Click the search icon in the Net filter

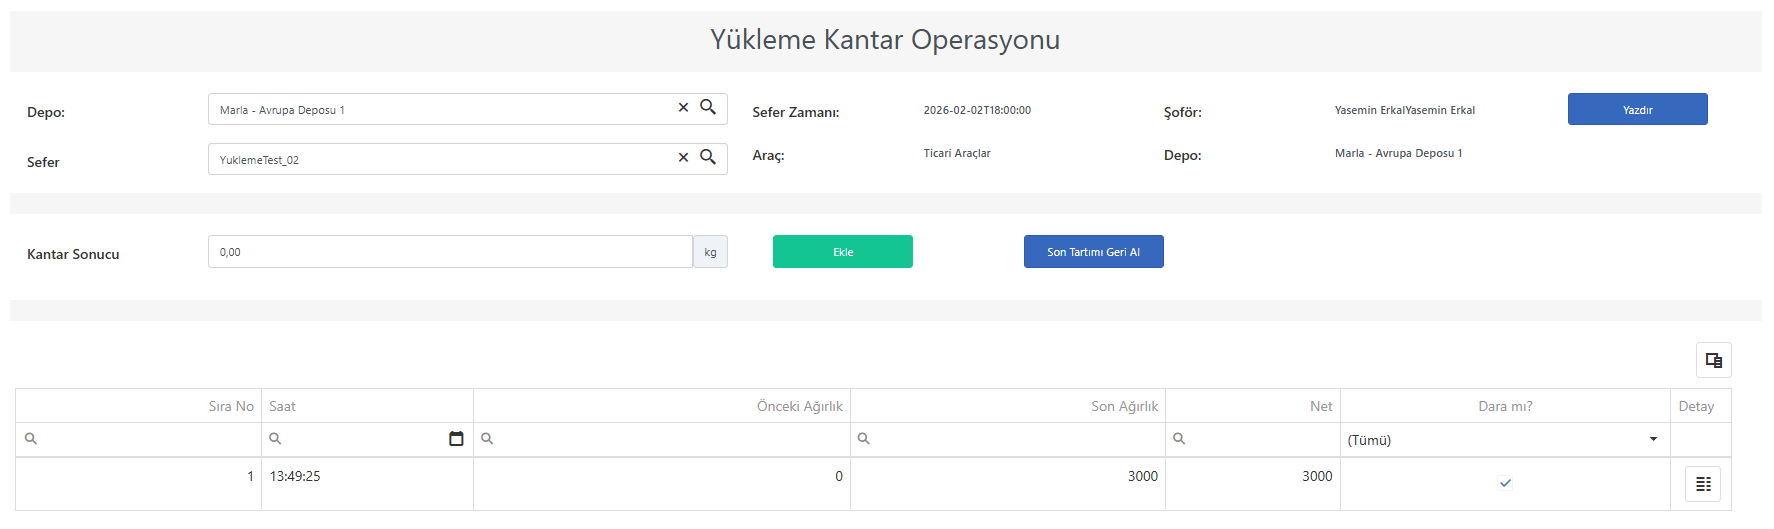click(1179, 439)
